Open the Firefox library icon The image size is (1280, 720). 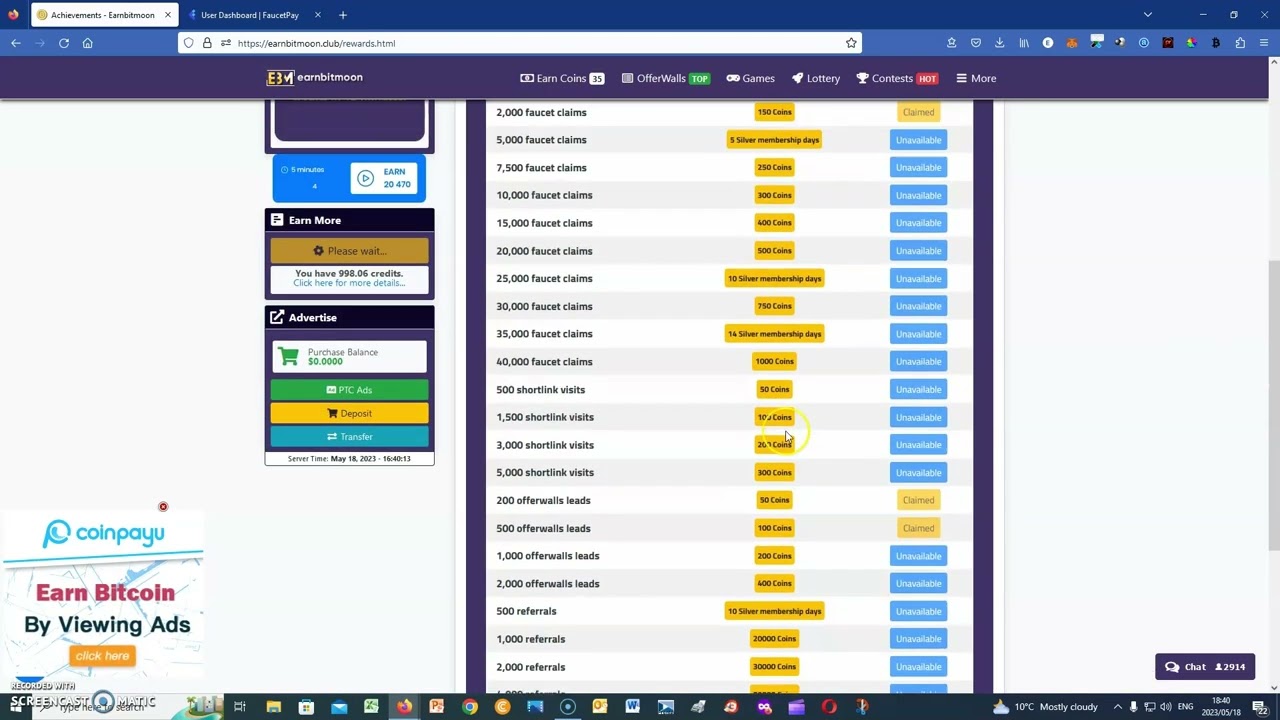pos(1024,43)
